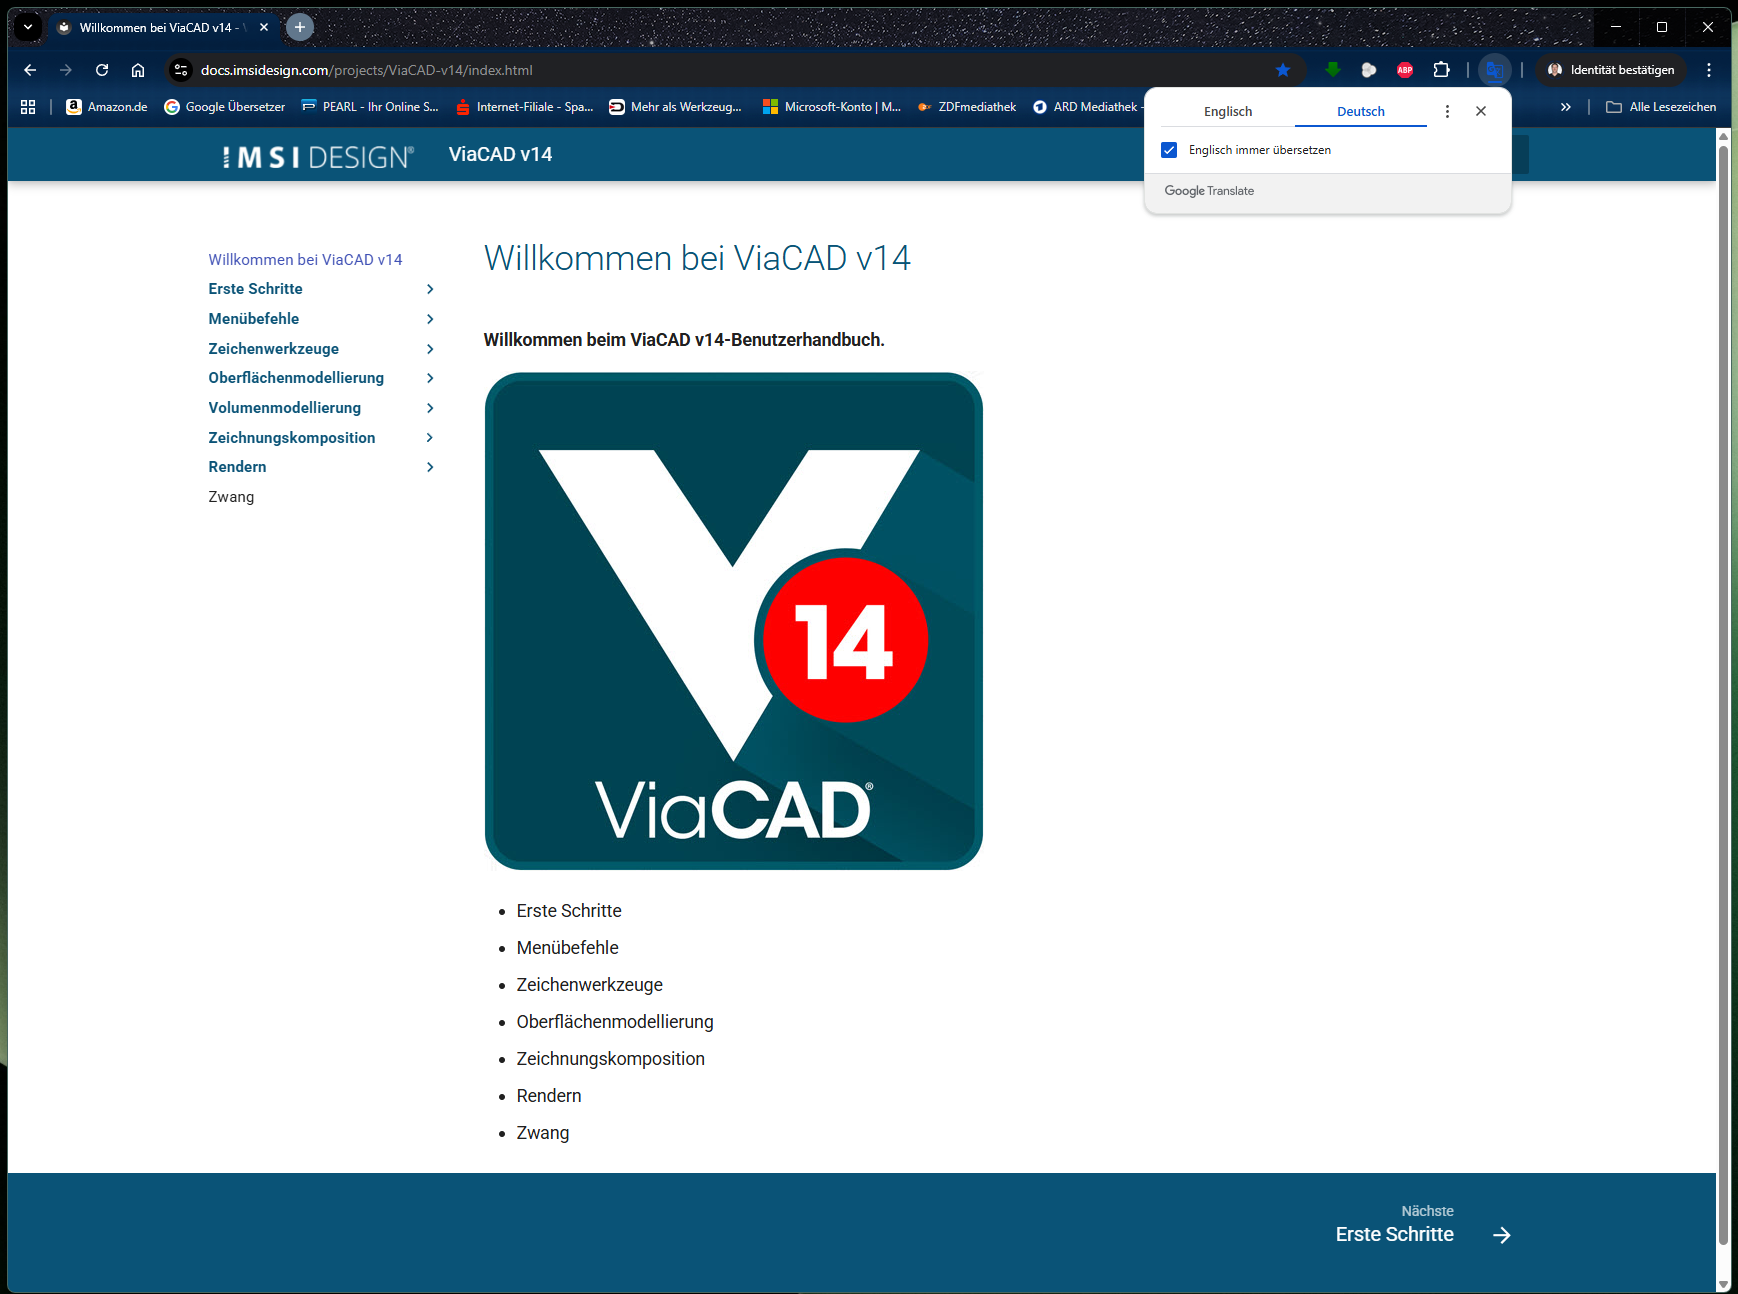Close the Google Translate popup
Image resolution: width=1738 pixels, height=1294 pixels.
click(1481, 111)
